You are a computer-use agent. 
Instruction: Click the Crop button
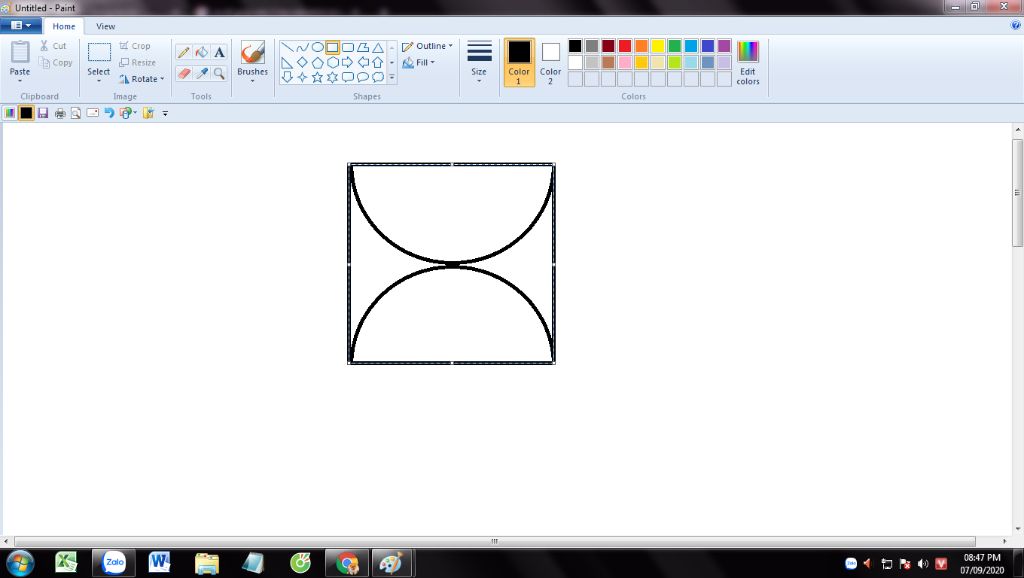[x=135, y=46]
